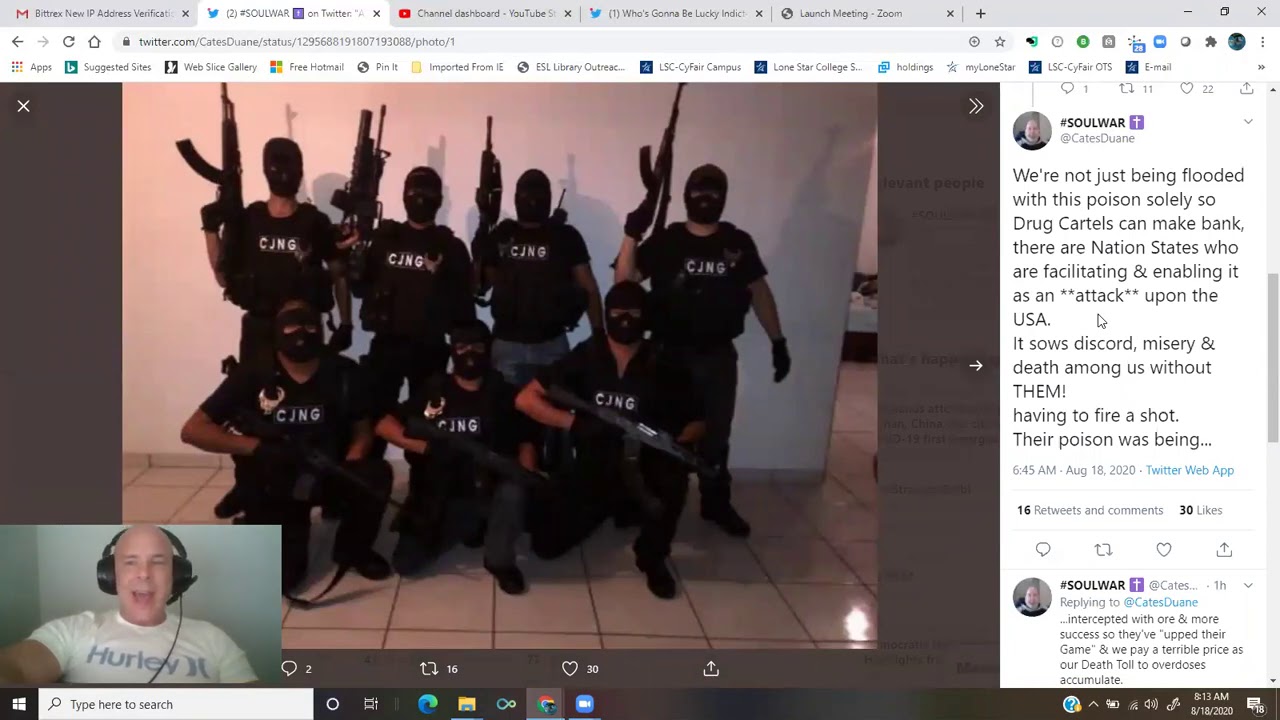This screenshot has height=720, width=1280.
Task: Share icon beneath the photo
Action: [x=711, y=668]
